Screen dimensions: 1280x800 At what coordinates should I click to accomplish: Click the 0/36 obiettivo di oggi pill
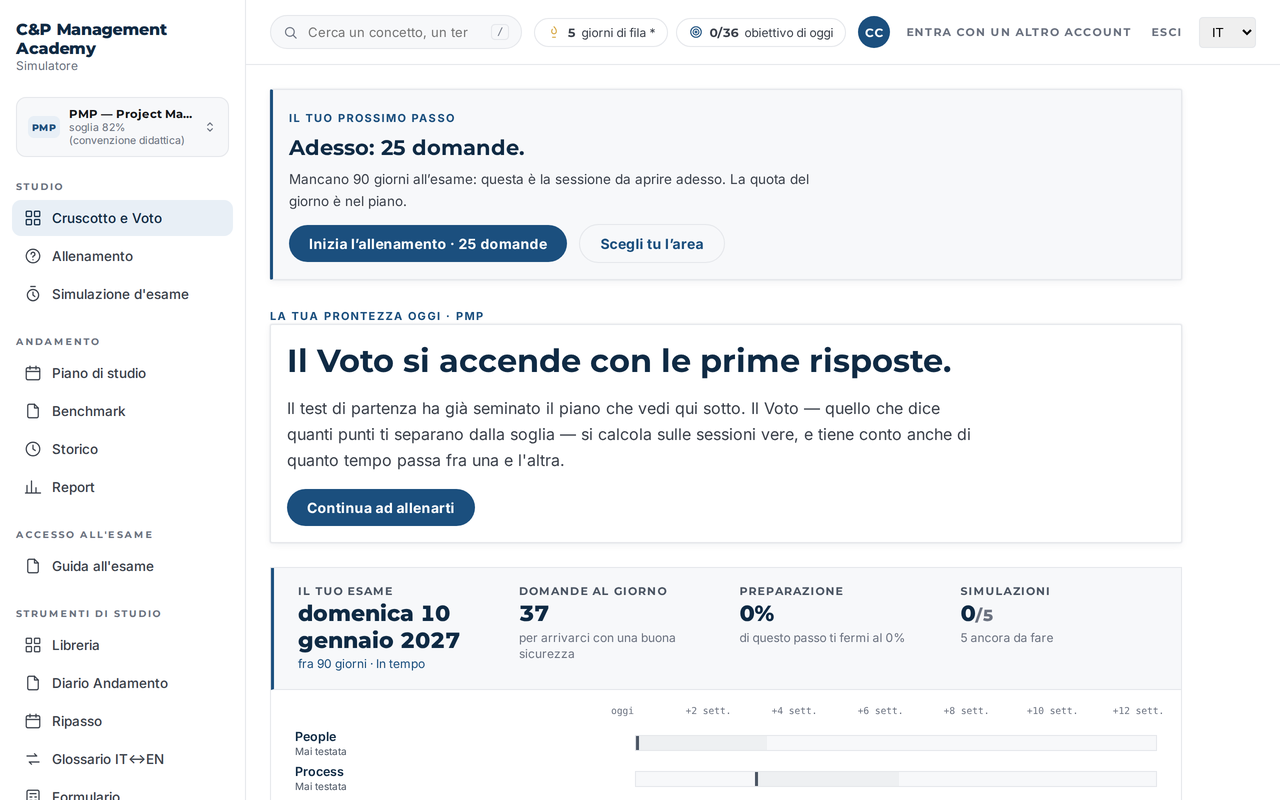761,32
